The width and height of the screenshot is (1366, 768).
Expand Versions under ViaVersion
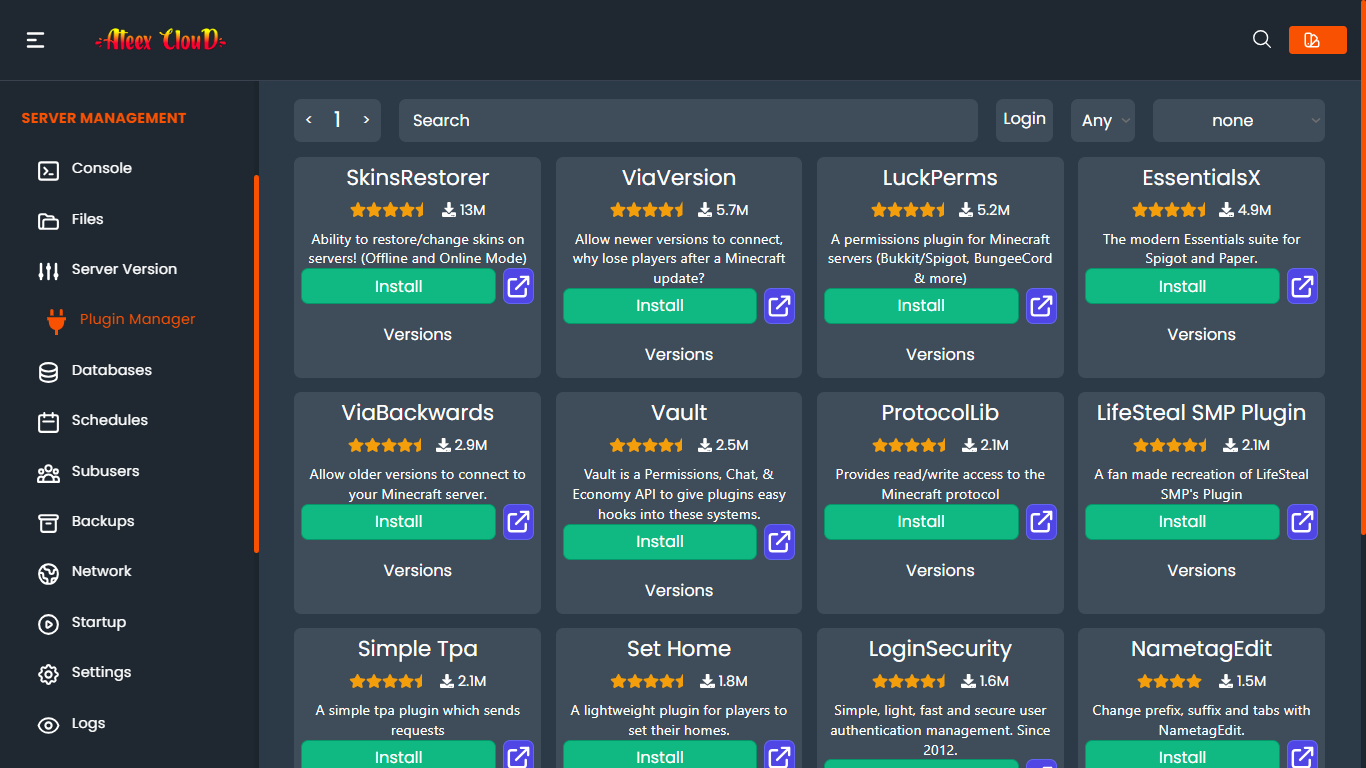tap(678, 354)
